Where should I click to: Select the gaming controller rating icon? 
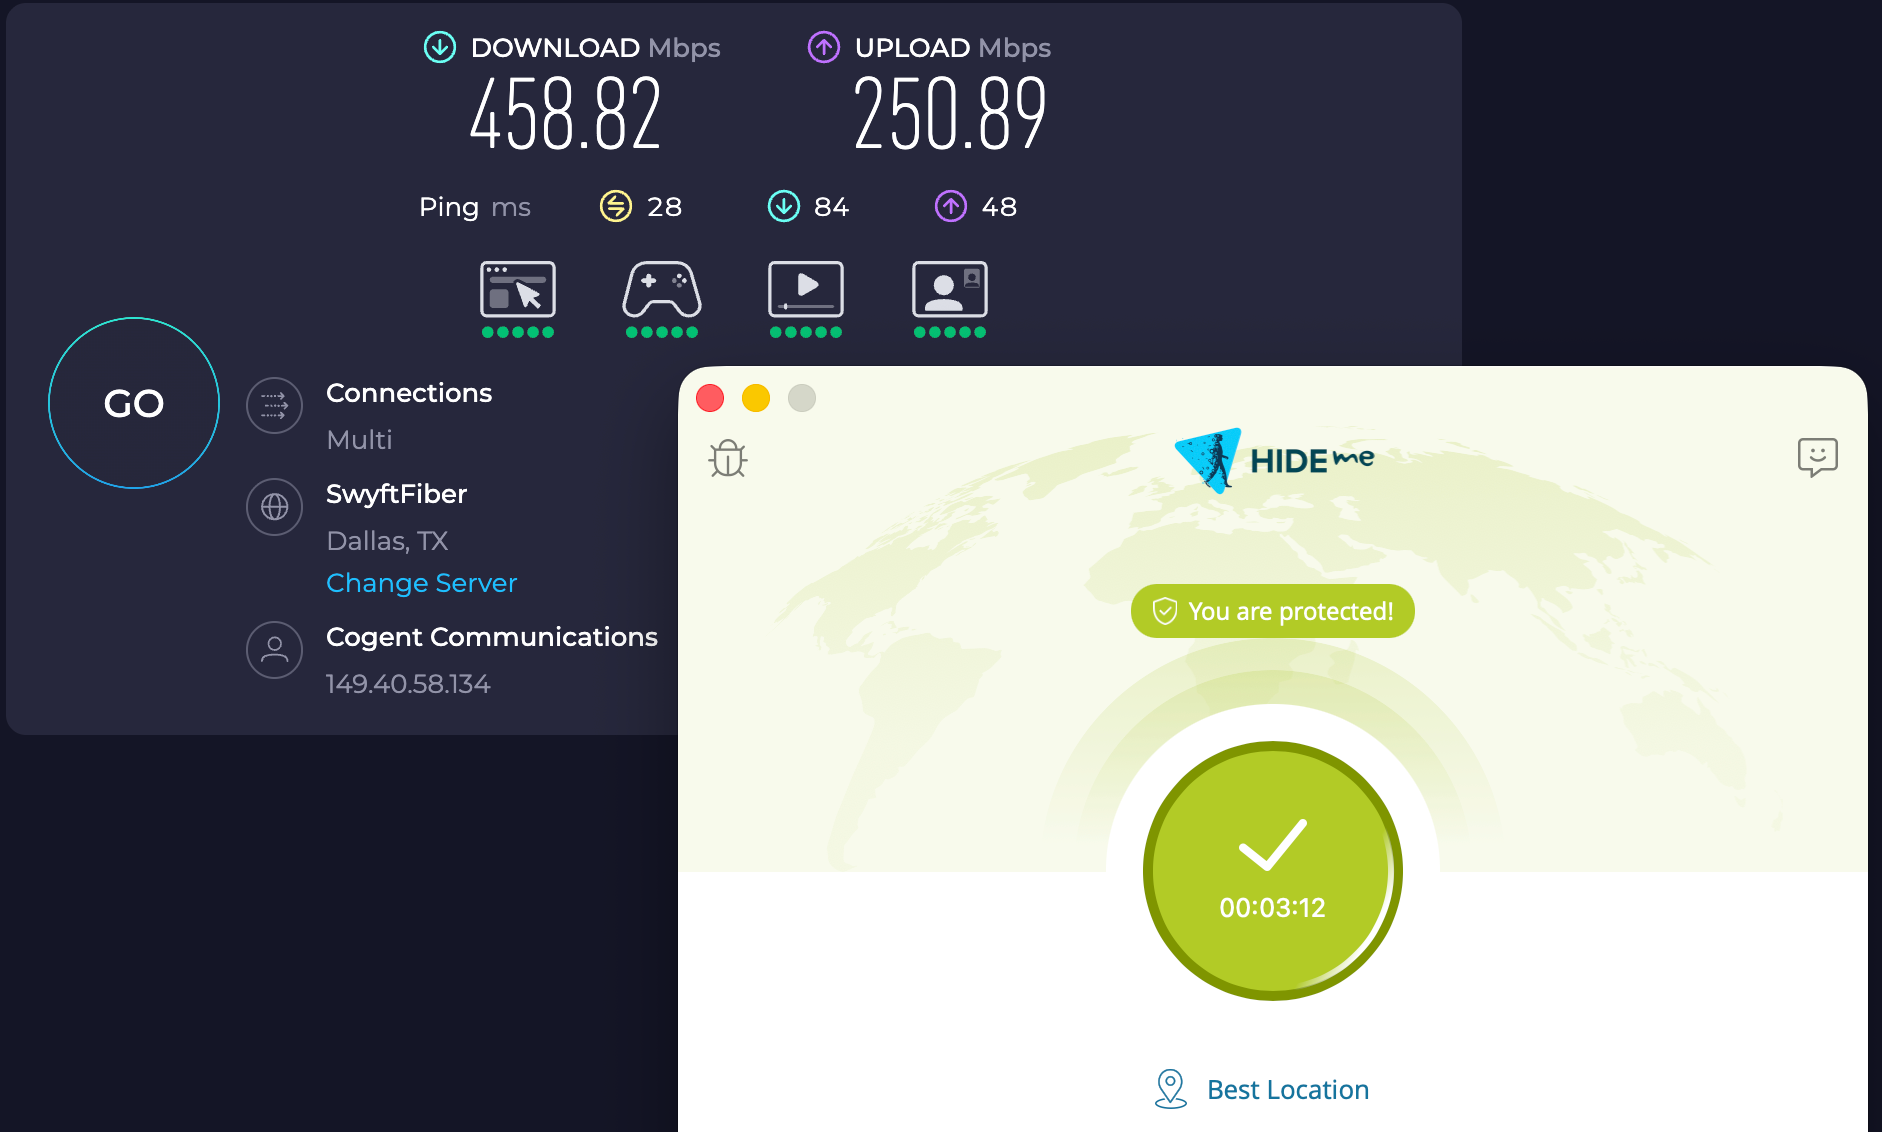click(661, 291)
